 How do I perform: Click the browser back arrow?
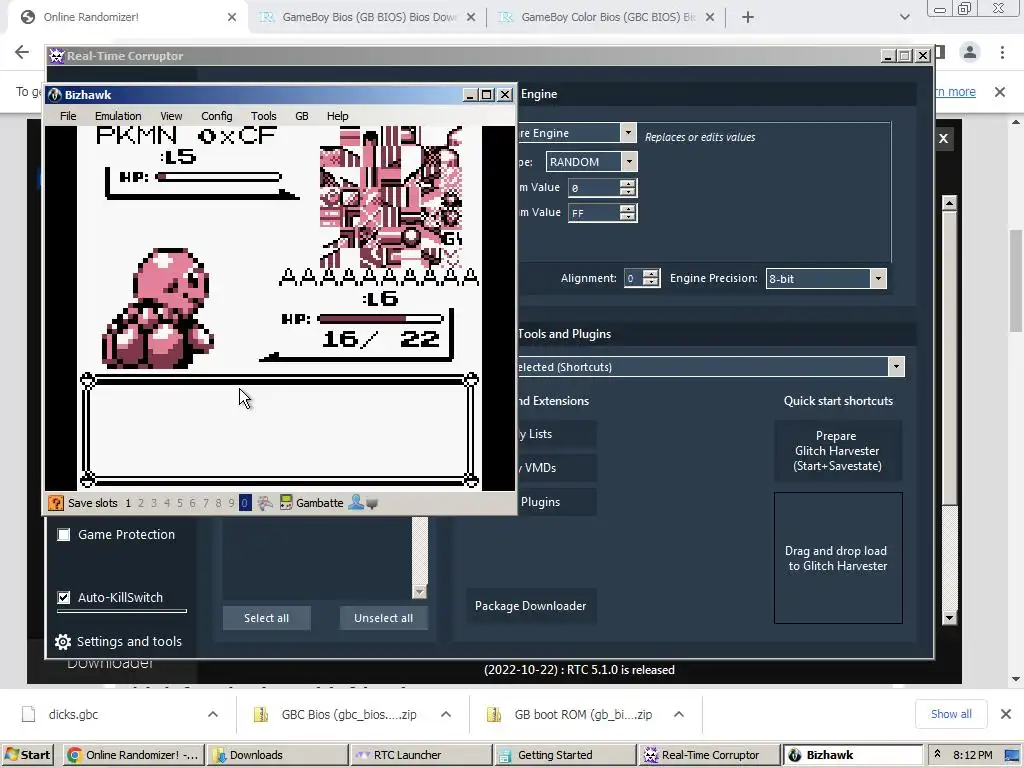click(22, 52)
